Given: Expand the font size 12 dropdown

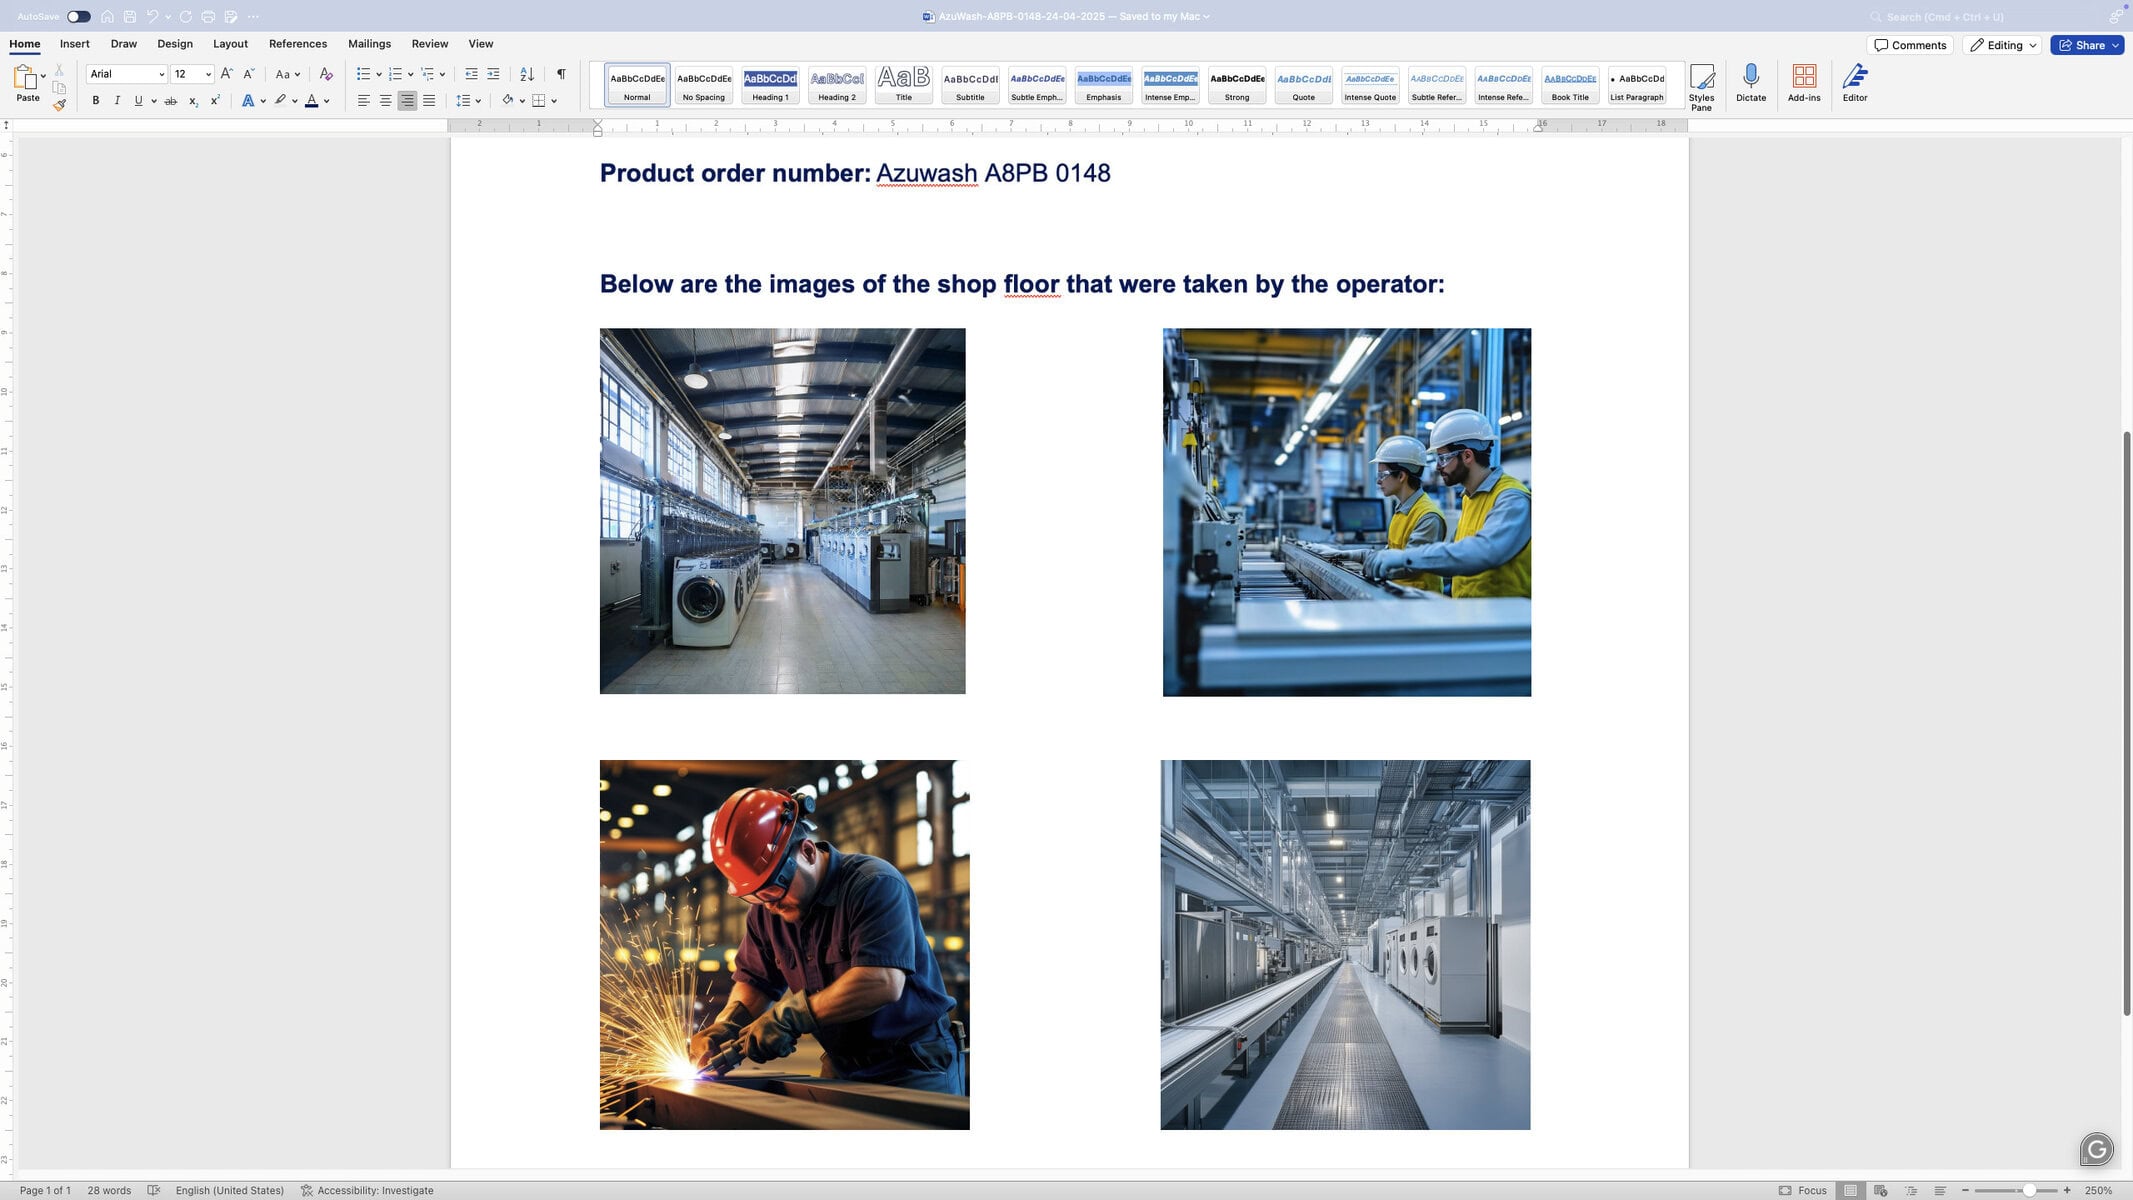Looking at the screenshot, I should [x=208, y=74].
